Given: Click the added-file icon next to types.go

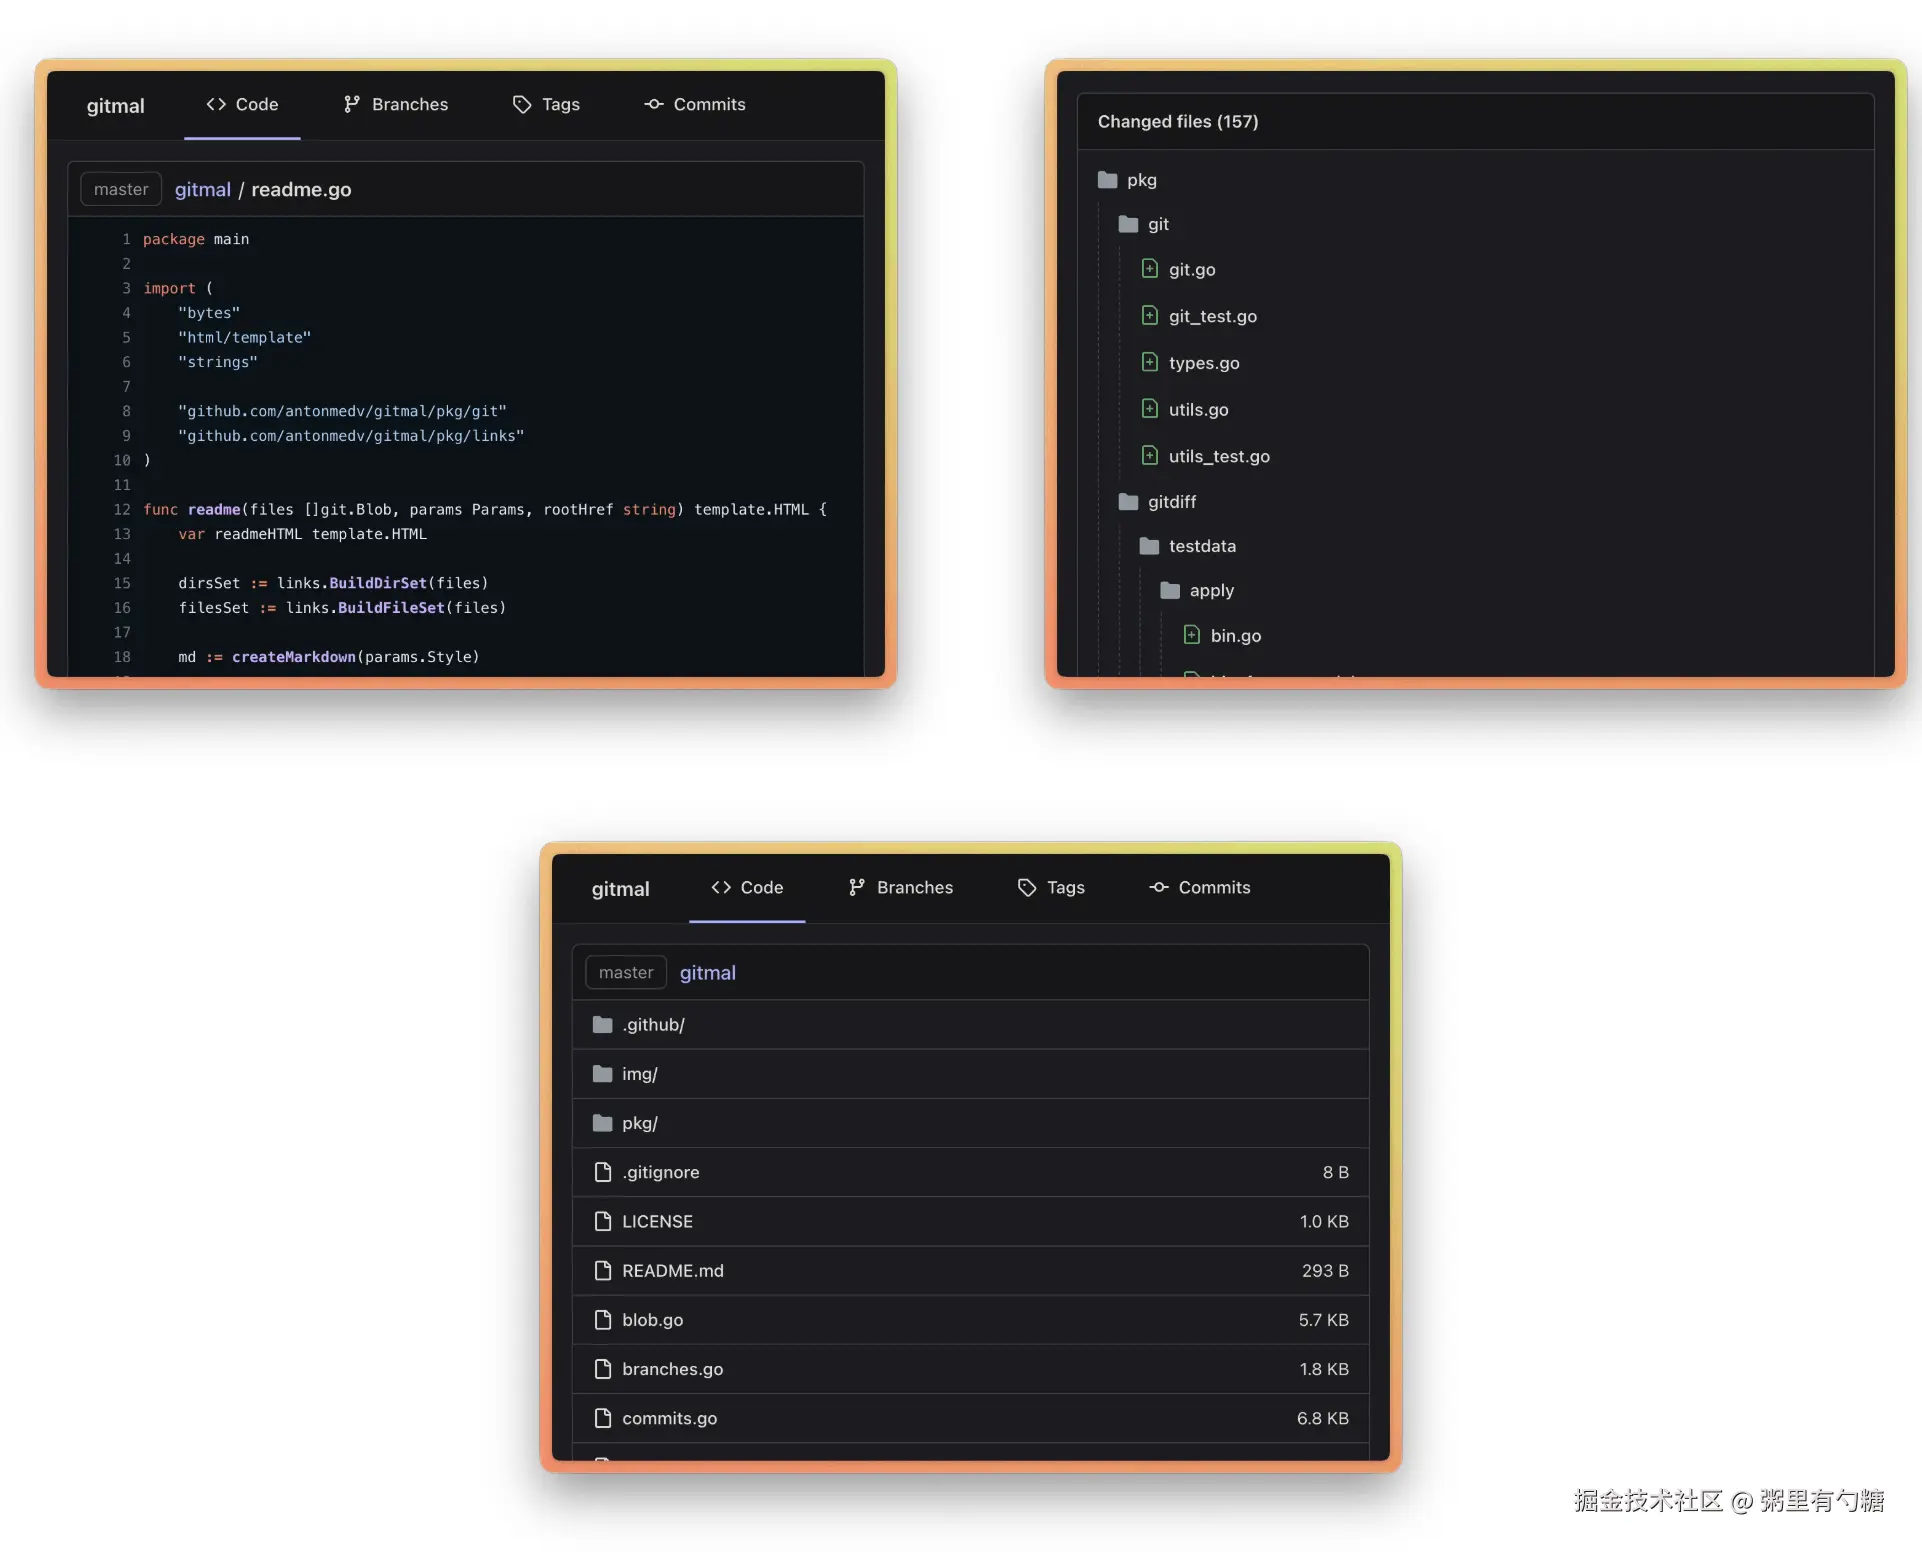Looking at the screenshot, I should 1150,362.
